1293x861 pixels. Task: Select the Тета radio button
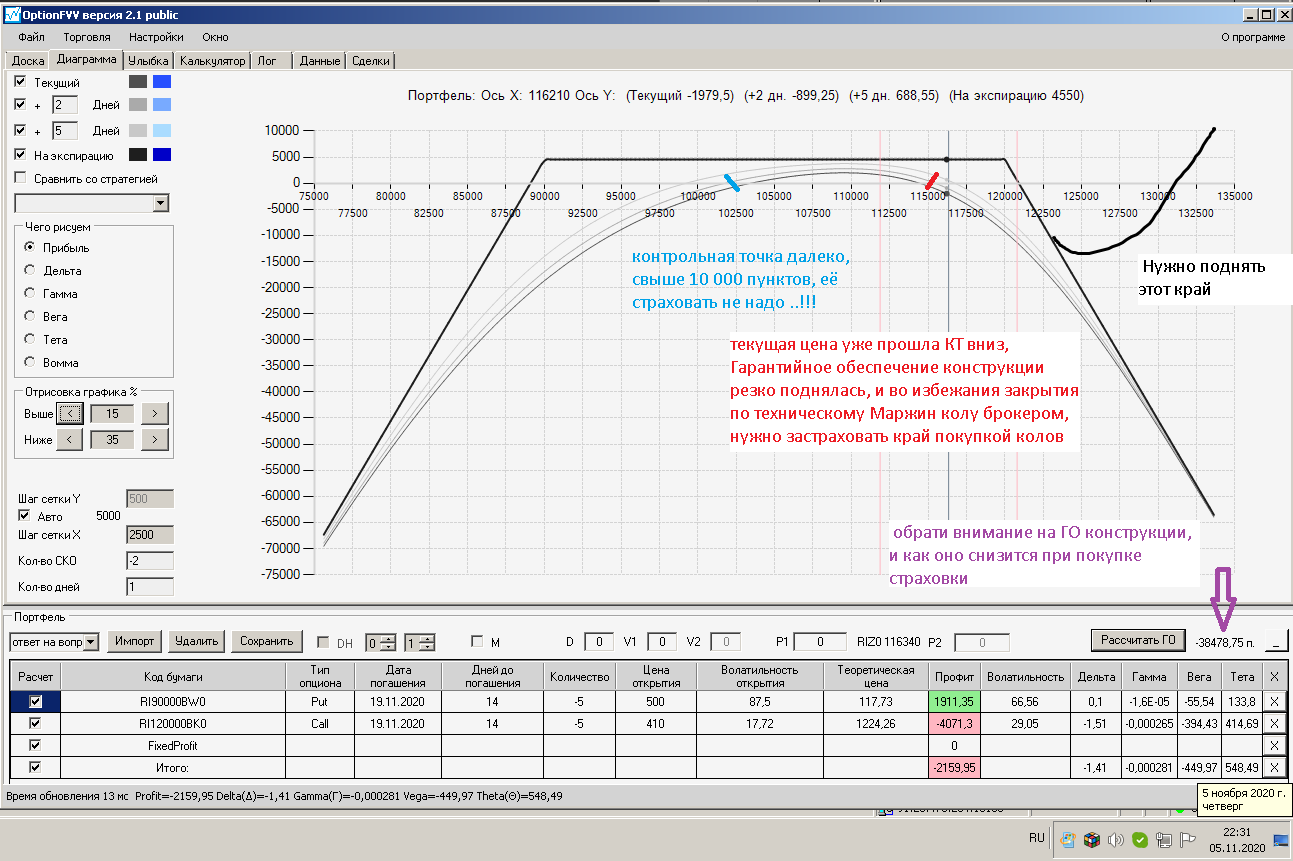[30, 340]
